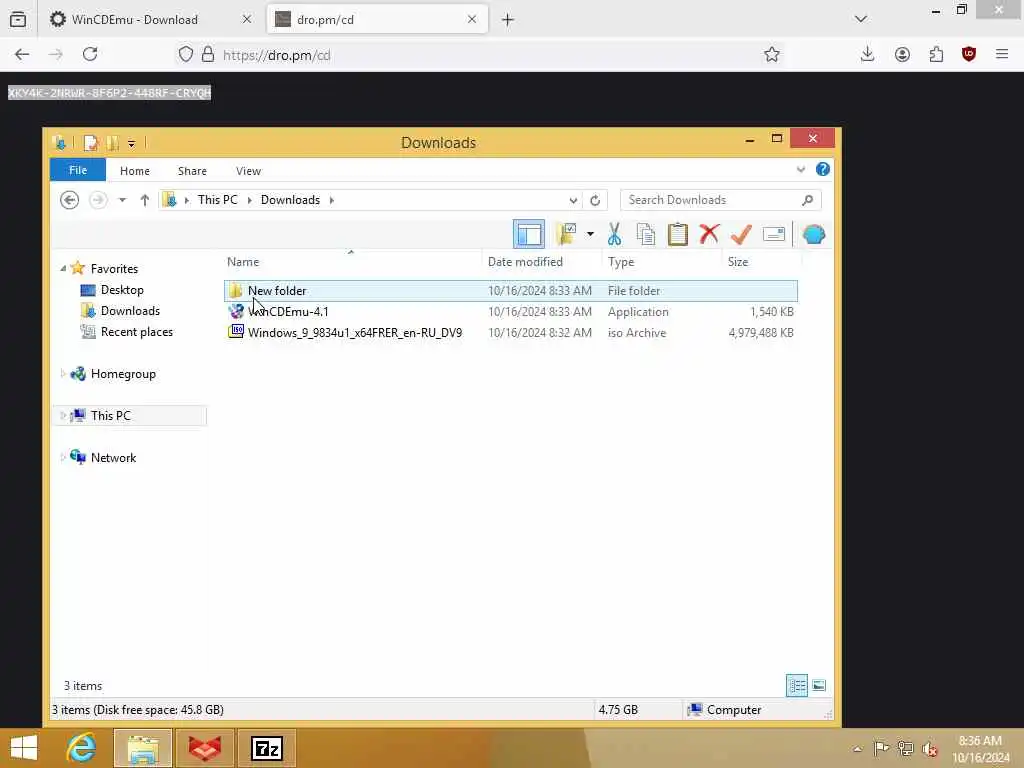Select the New folder row
1024x768 pixels.
click(x=511, y=291)
